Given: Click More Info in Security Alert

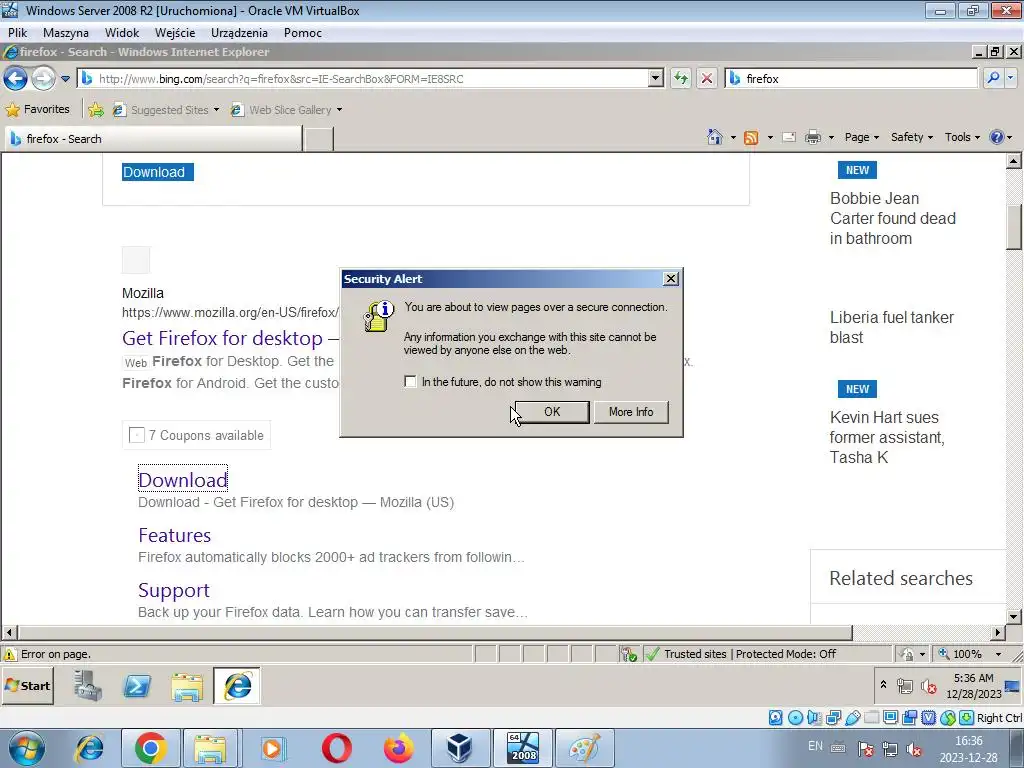Looking at the screenshot, I should coord(631,411).
